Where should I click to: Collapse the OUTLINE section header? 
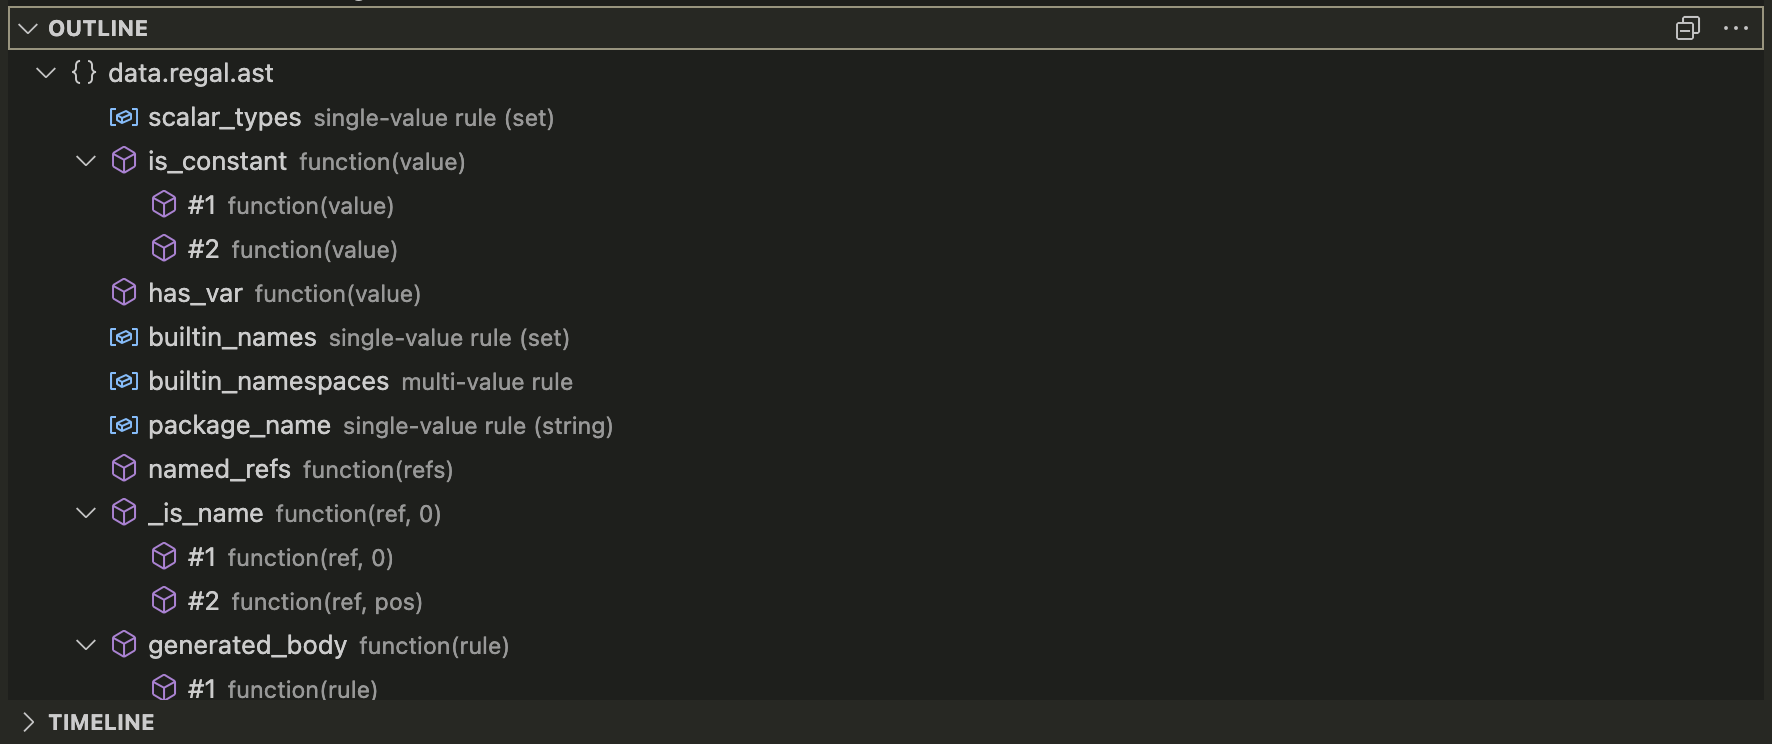click(x=26, y=28)
